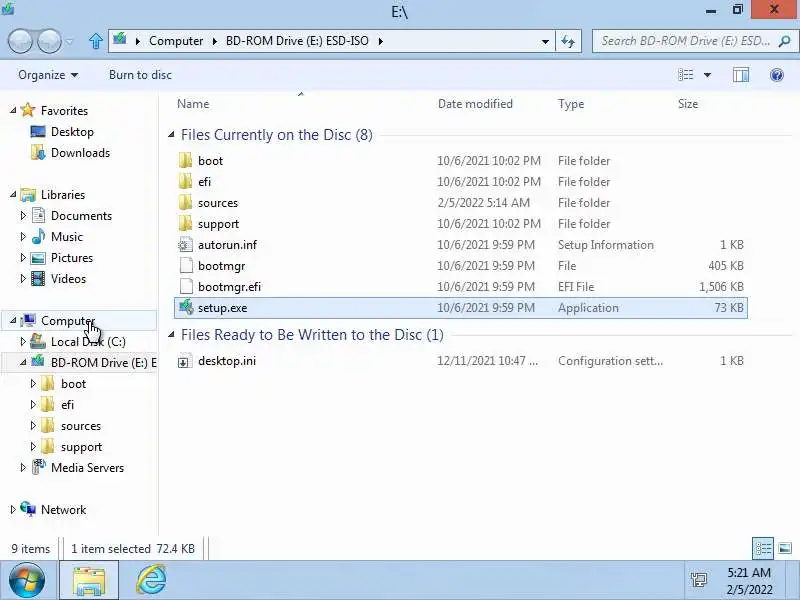
Task: Expand Local Disk (C:) node
Action: (23, 342)
